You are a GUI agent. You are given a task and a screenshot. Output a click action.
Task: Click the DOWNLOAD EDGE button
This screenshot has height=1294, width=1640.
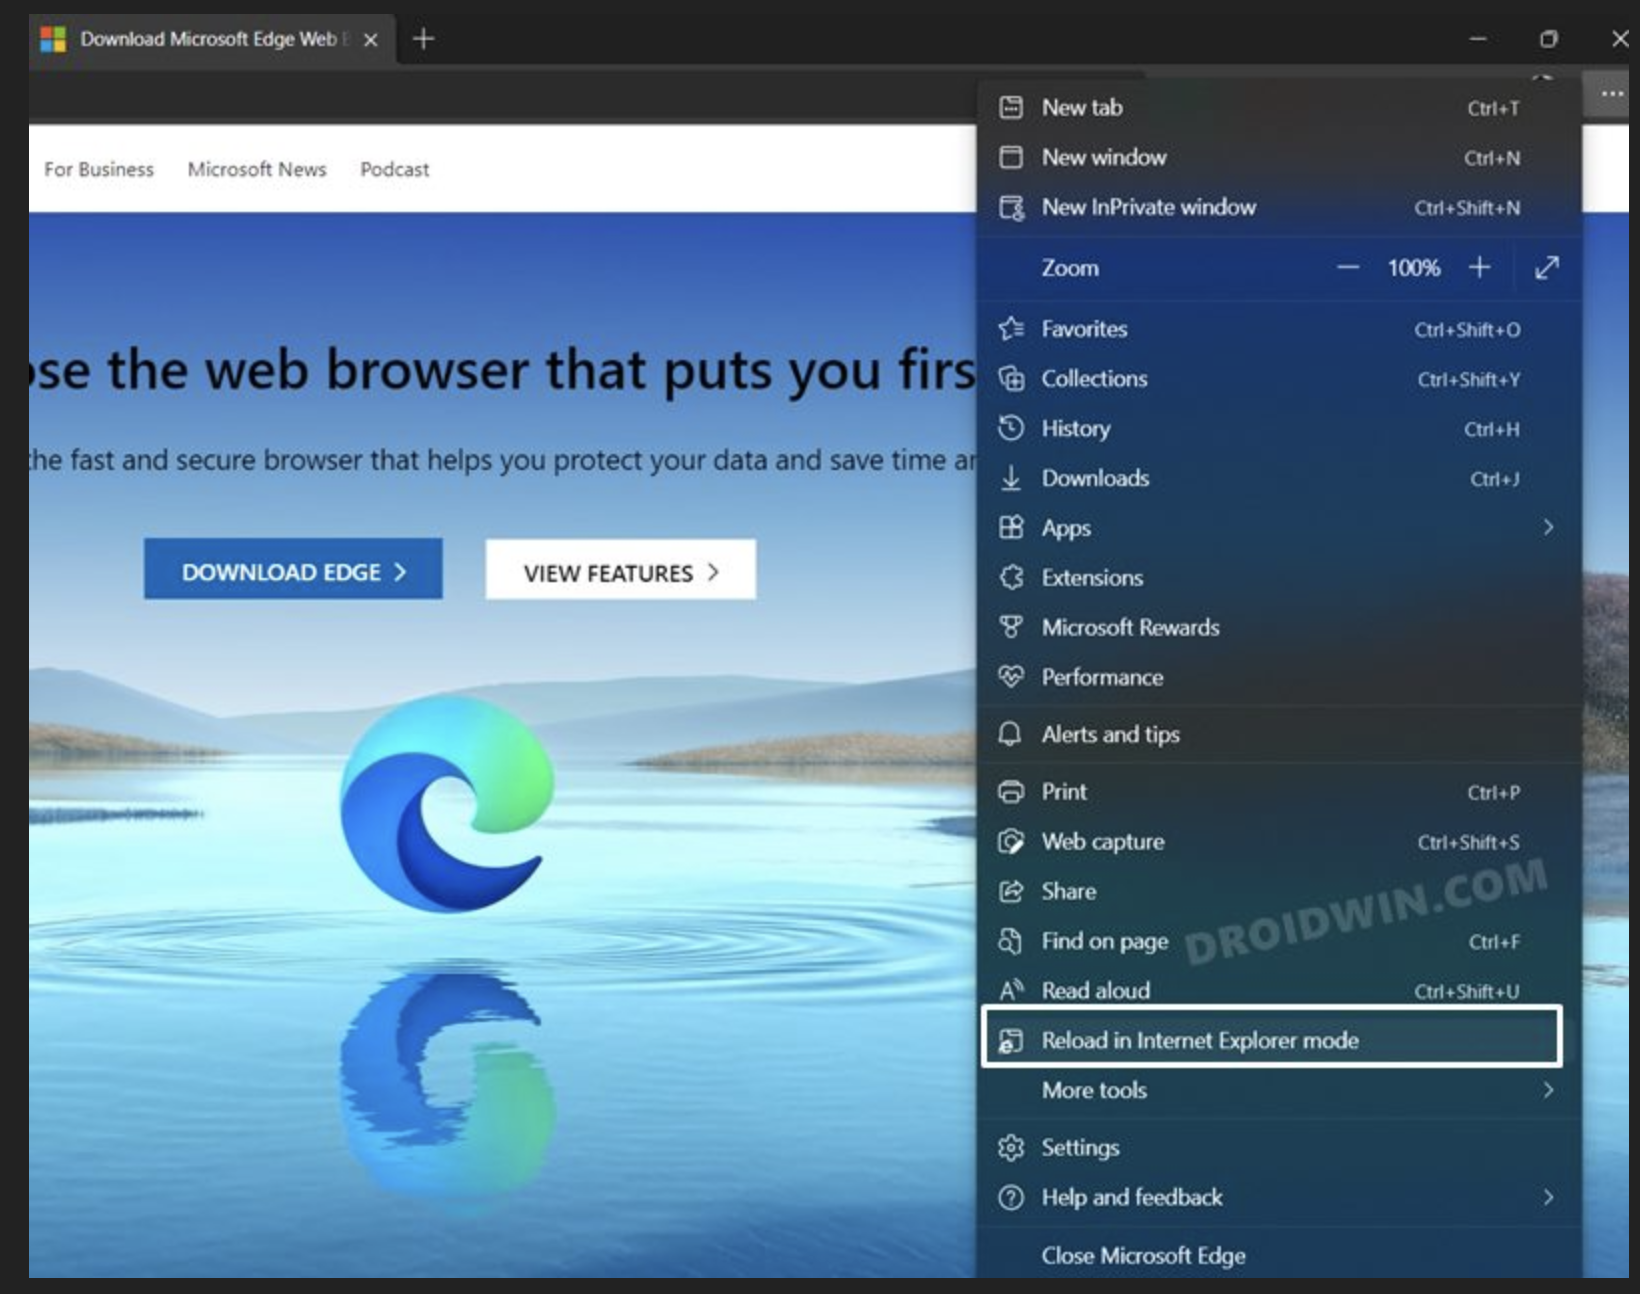[x=293, y=570]
